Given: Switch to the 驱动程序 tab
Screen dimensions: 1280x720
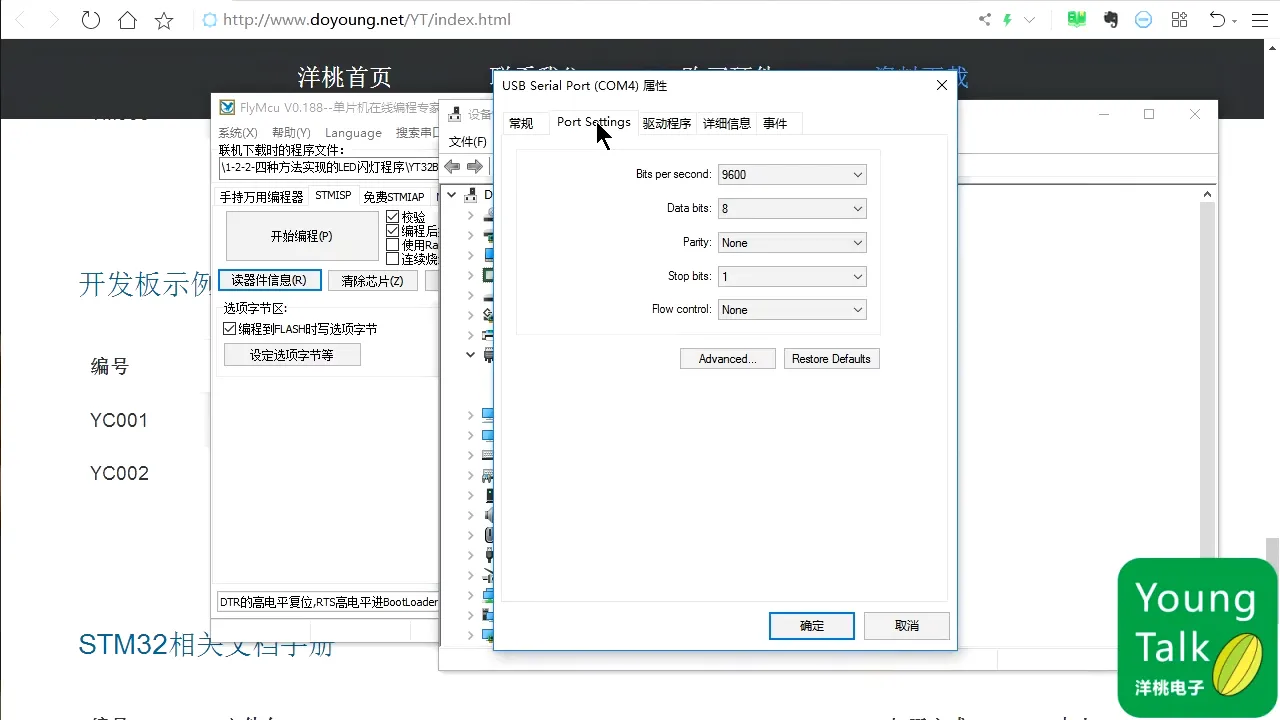Looking at the screenshot, I should (x=667, y=122).
